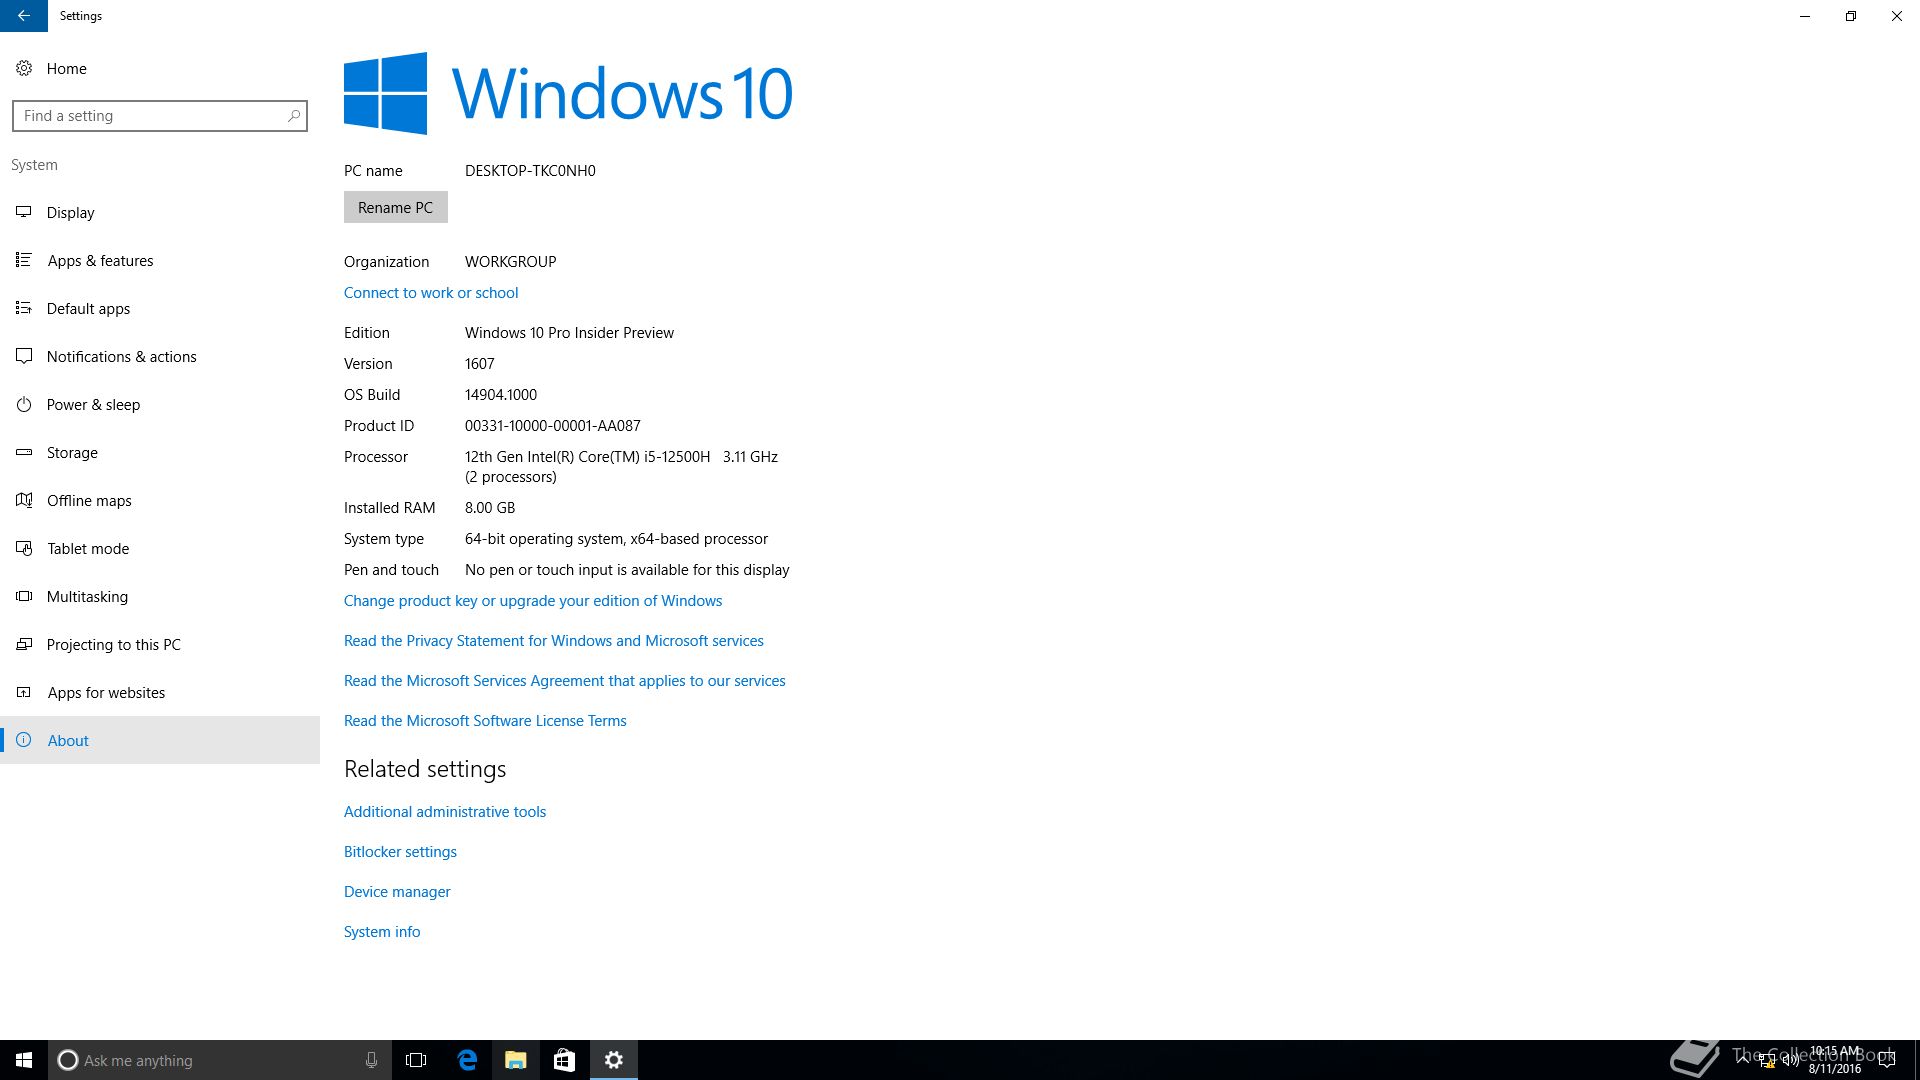Click the Product ID 00331-10000-00001-AA087
This screenshot has width=1920, height=1080.
pos(553,426)
